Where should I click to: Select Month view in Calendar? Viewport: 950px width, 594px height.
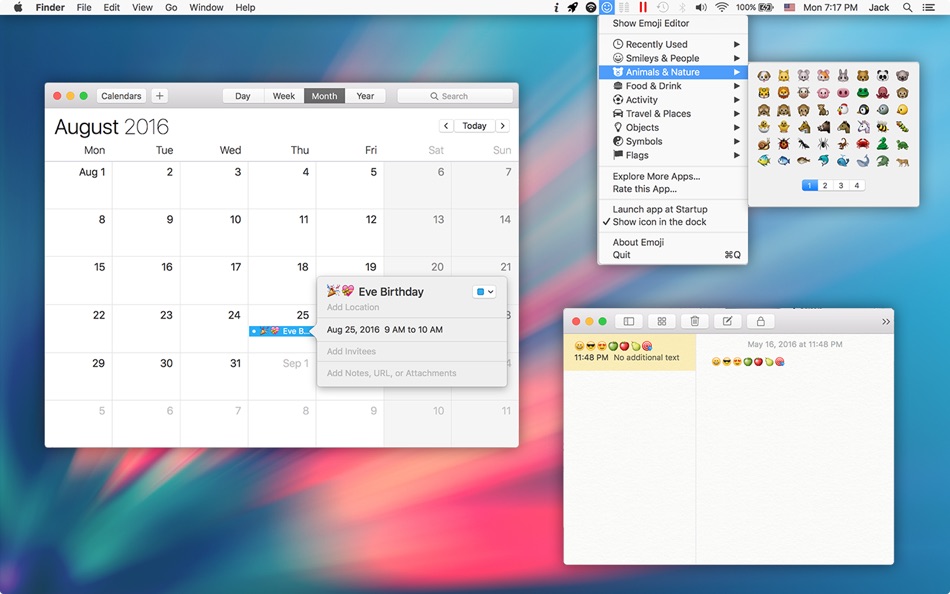(x=324, y=96)
